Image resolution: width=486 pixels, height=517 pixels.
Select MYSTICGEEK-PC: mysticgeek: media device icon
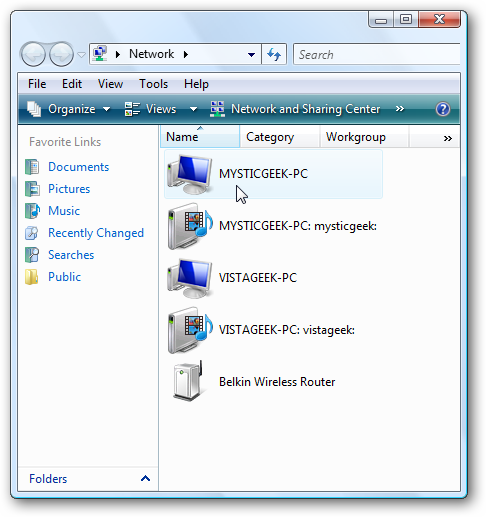(190, 226)
